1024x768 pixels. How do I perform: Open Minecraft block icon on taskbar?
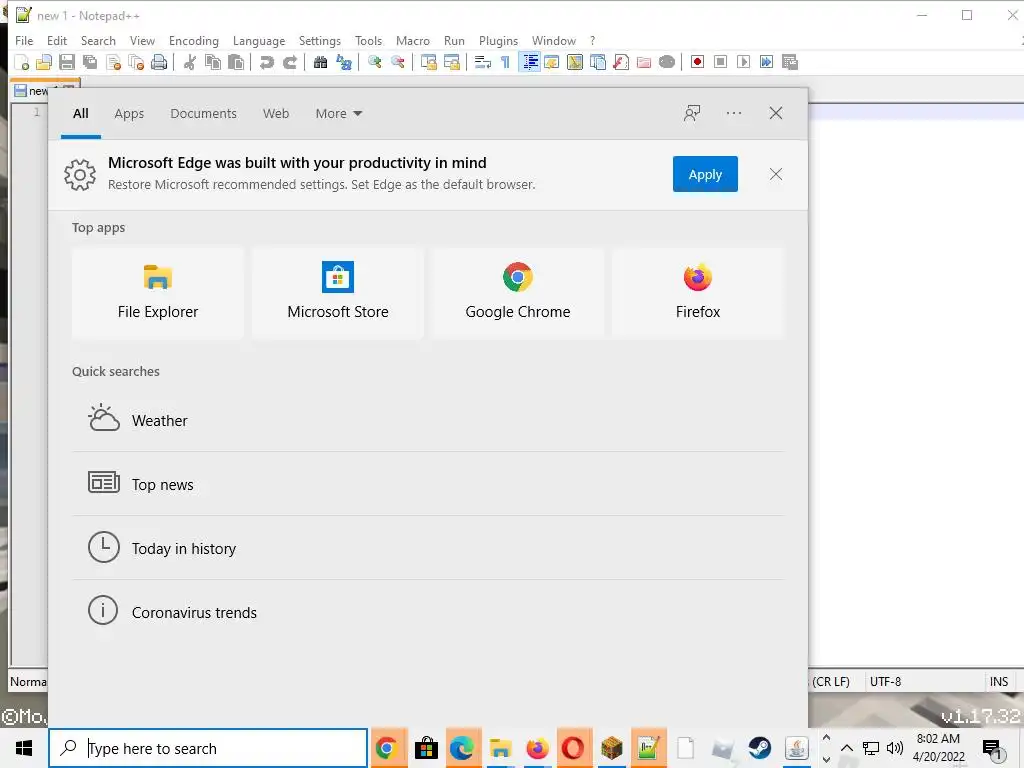pyautogui.click(x=611, y=748)
